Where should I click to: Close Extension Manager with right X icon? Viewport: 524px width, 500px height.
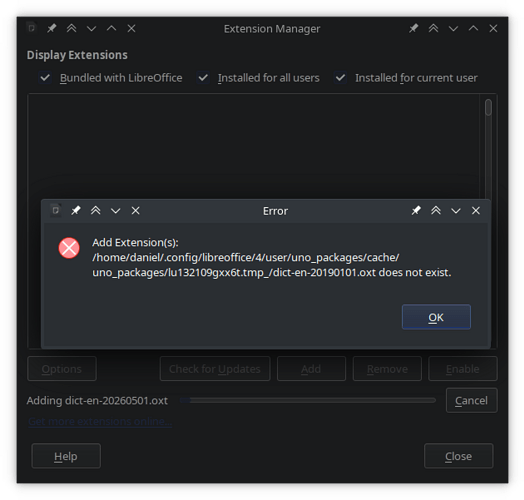(x=493, y=28)
